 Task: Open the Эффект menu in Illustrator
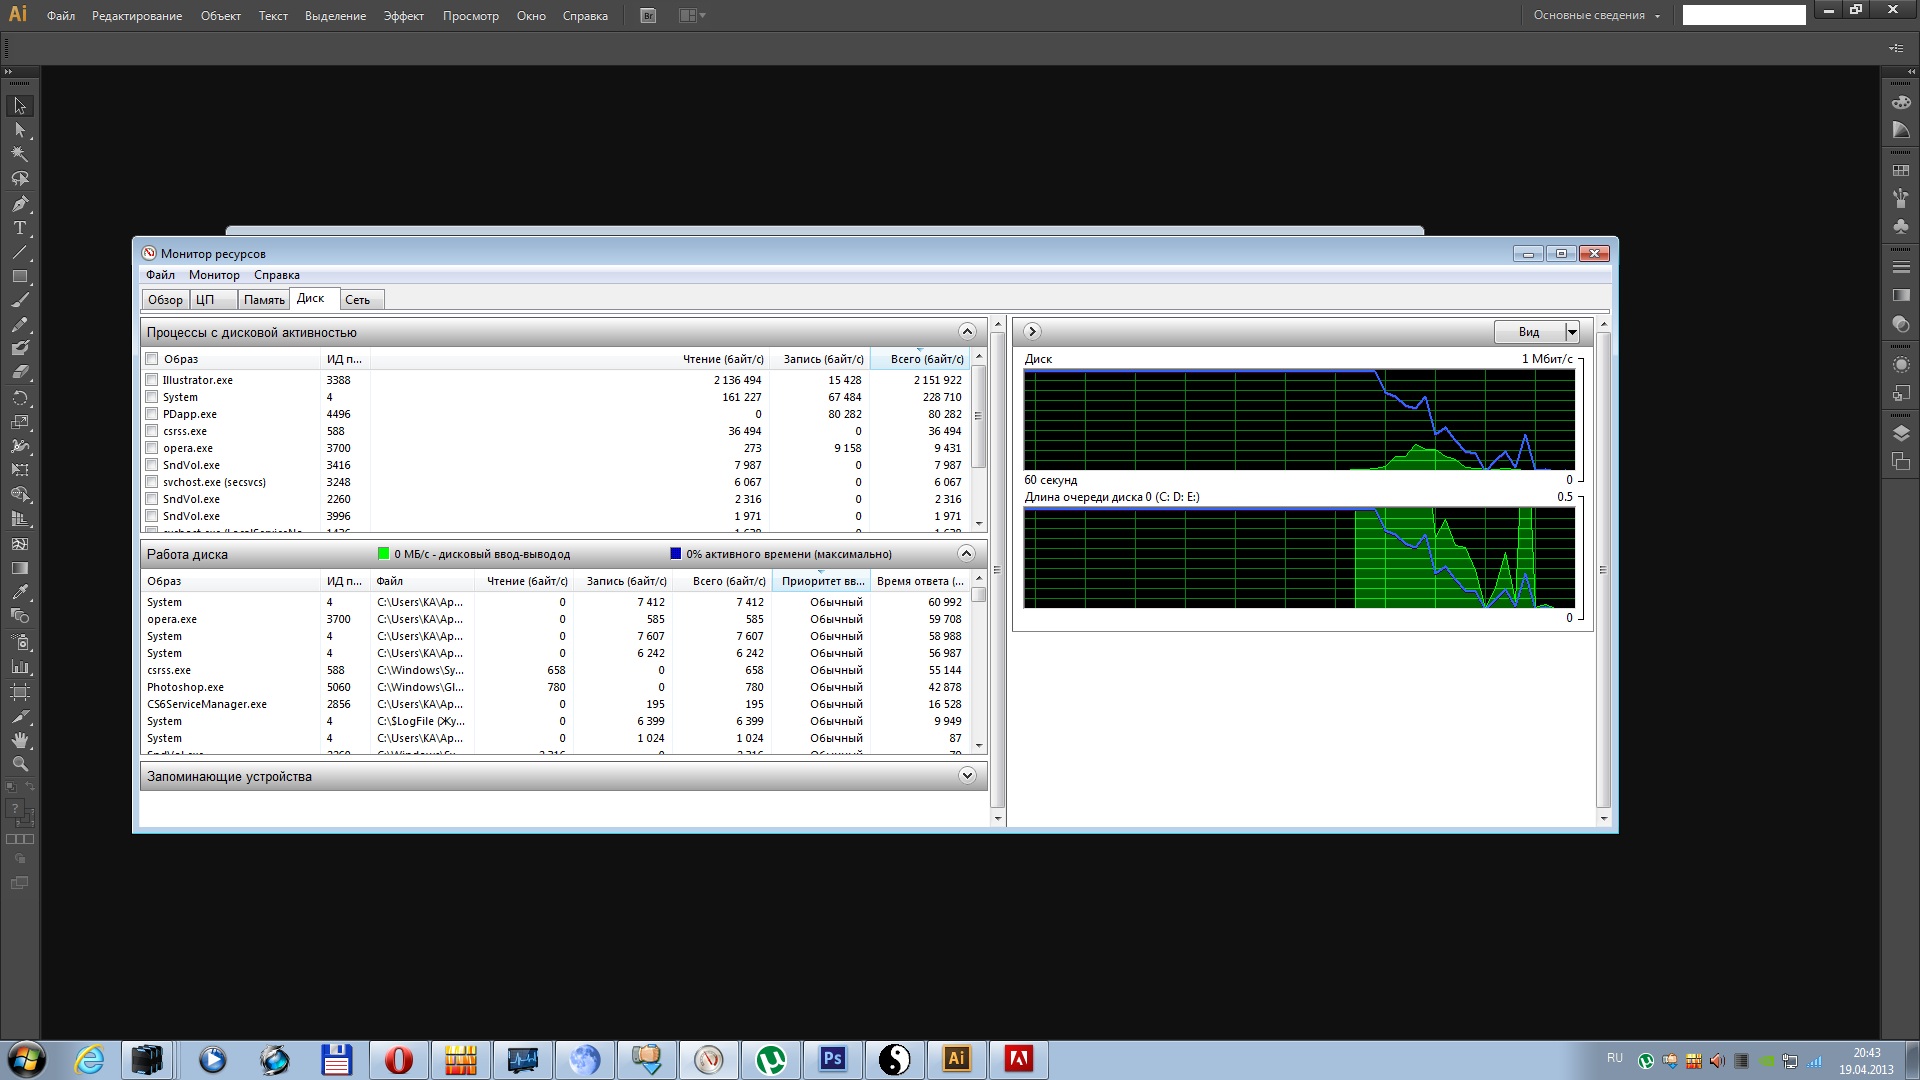pos(403,16)
